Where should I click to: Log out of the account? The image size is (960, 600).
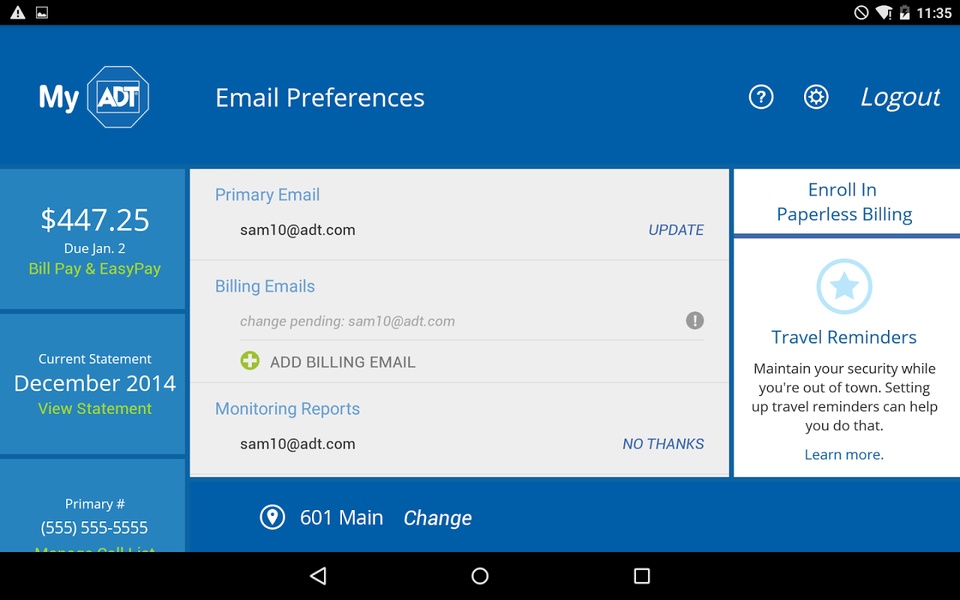coord(900,97)
